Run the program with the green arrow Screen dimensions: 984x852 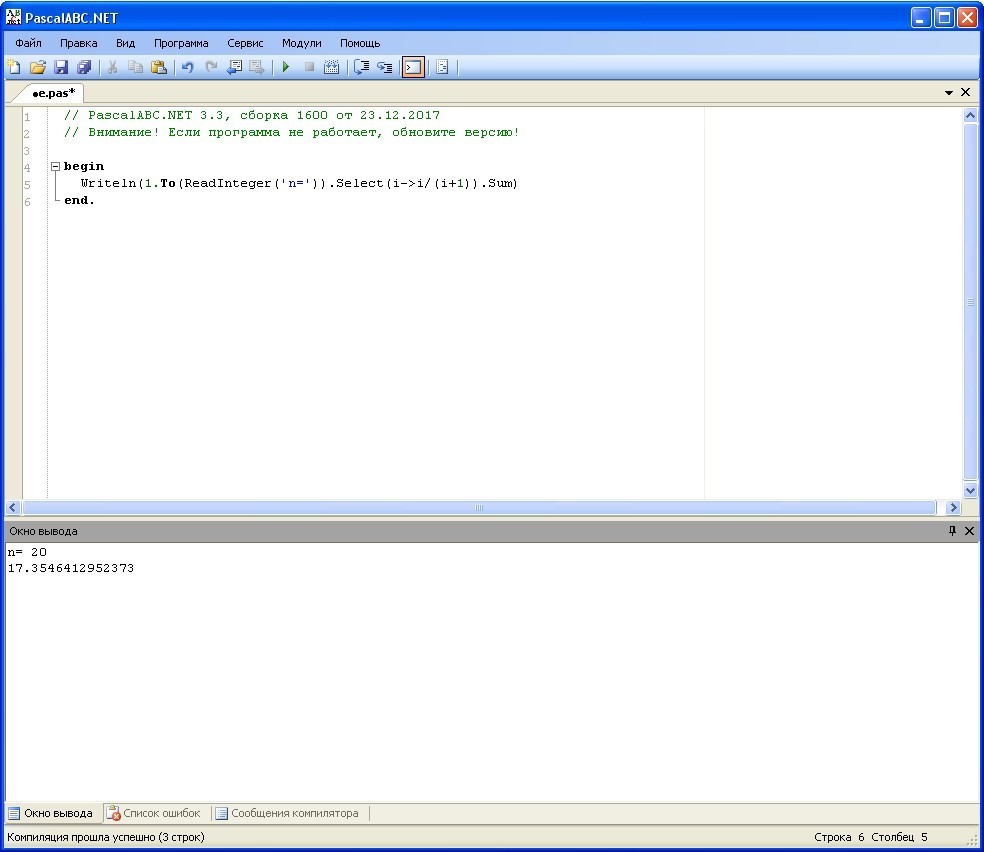(x=286, y=67)
